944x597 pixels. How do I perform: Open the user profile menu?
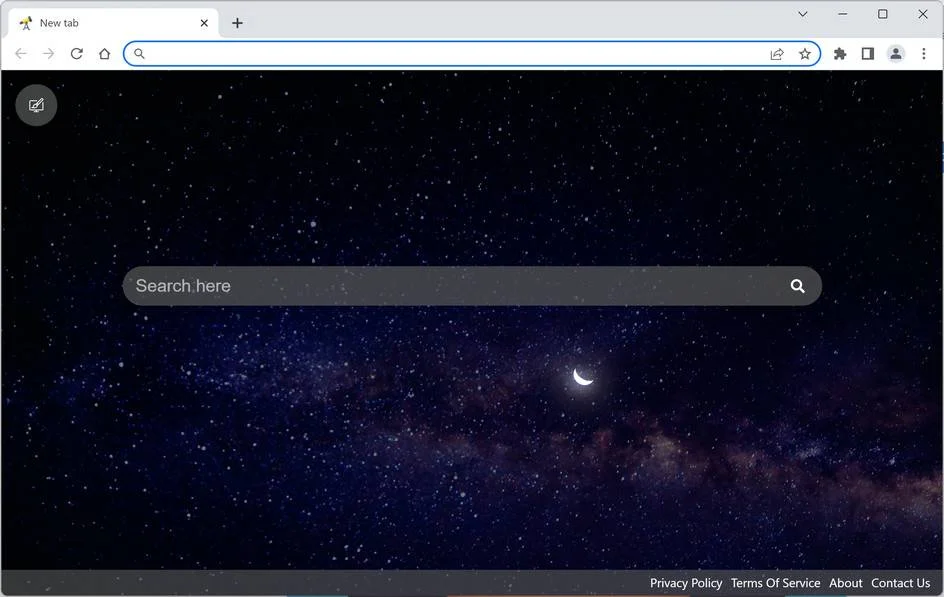pyautogui.click(x=896, y=54)
